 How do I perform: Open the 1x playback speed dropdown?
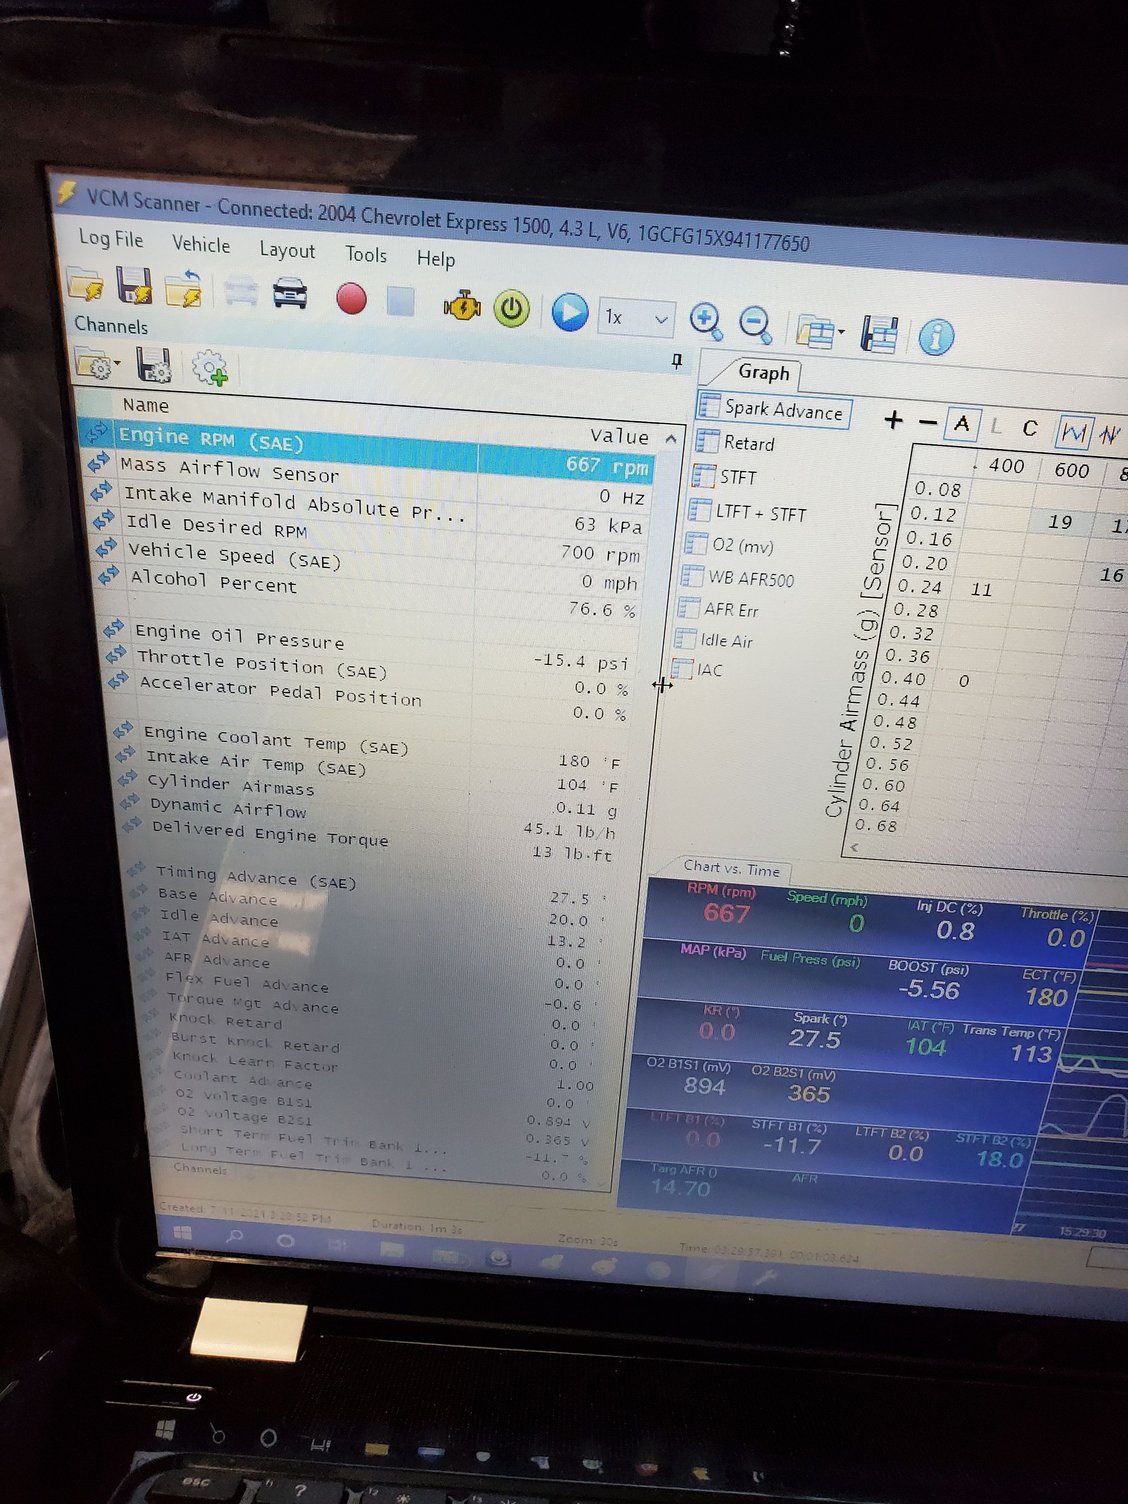[x=635, y=318]
